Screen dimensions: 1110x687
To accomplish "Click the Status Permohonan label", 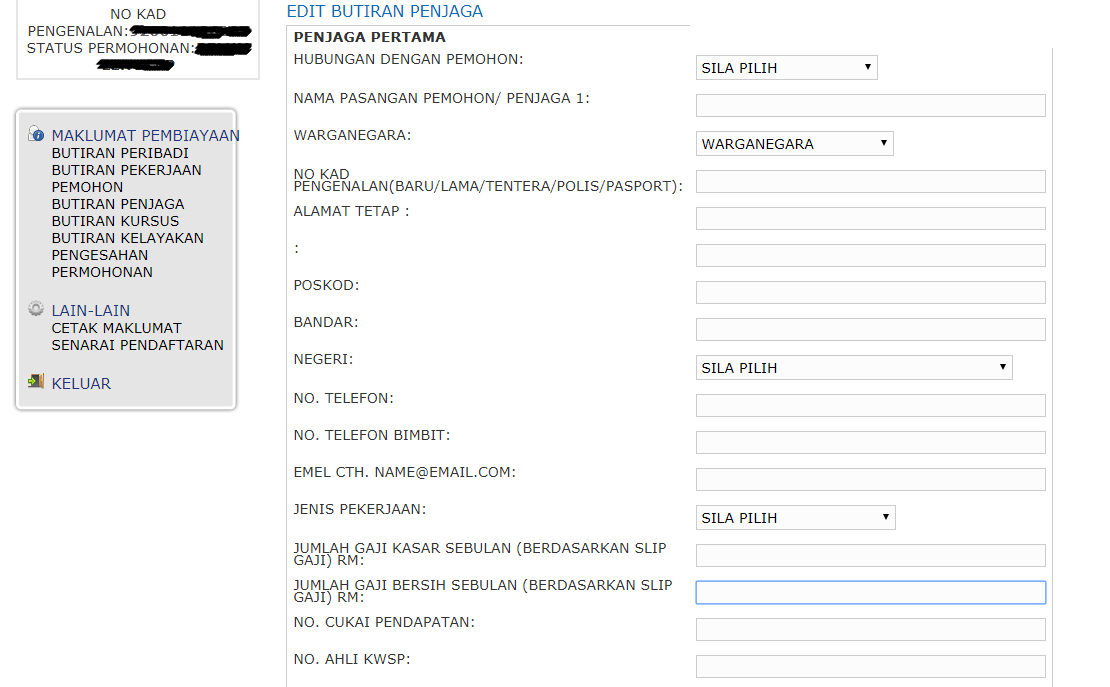I will (110, 48).
